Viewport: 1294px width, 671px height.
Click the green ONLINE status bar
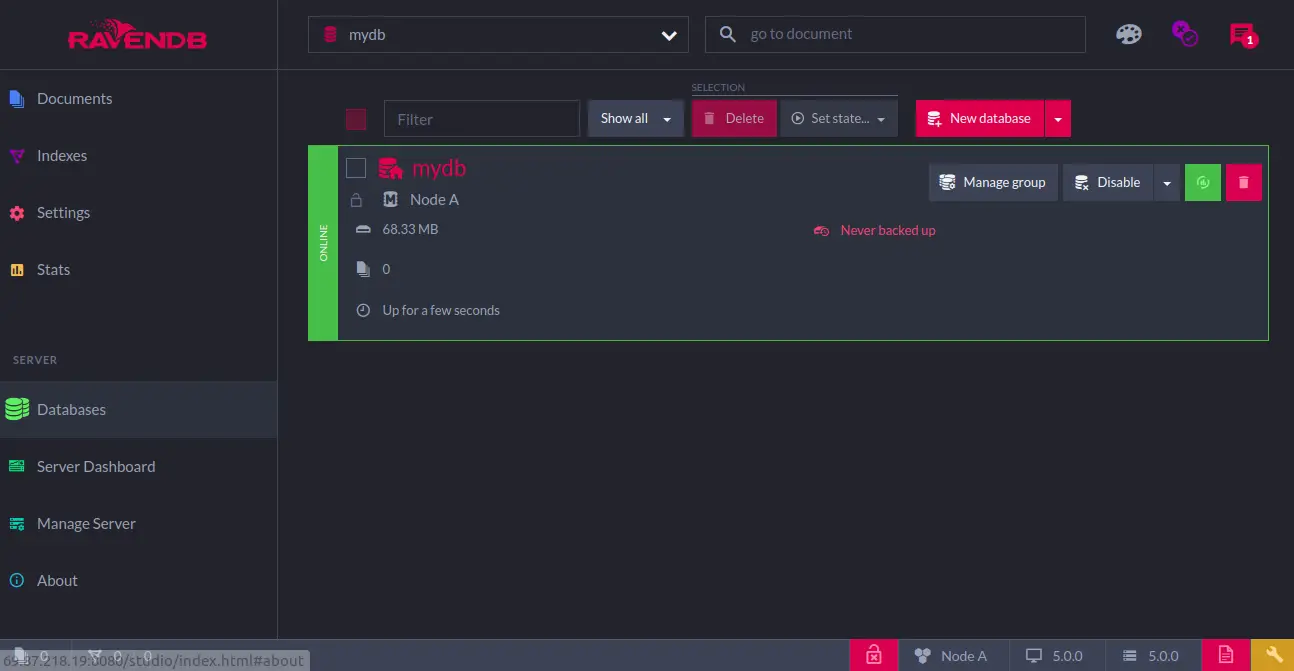coord(323,243)
